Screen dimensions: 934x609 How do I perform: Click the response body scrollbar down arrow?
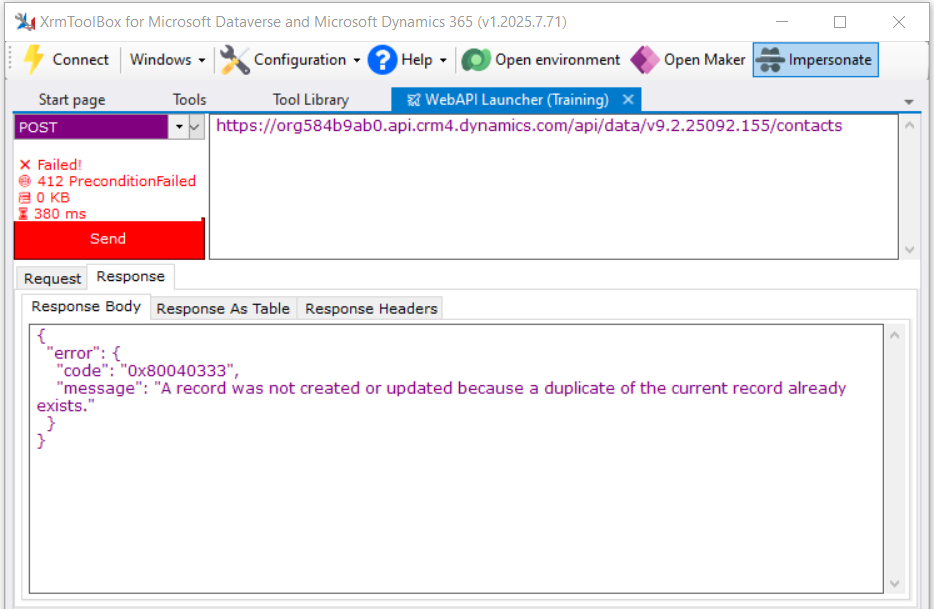pos(896,583)
